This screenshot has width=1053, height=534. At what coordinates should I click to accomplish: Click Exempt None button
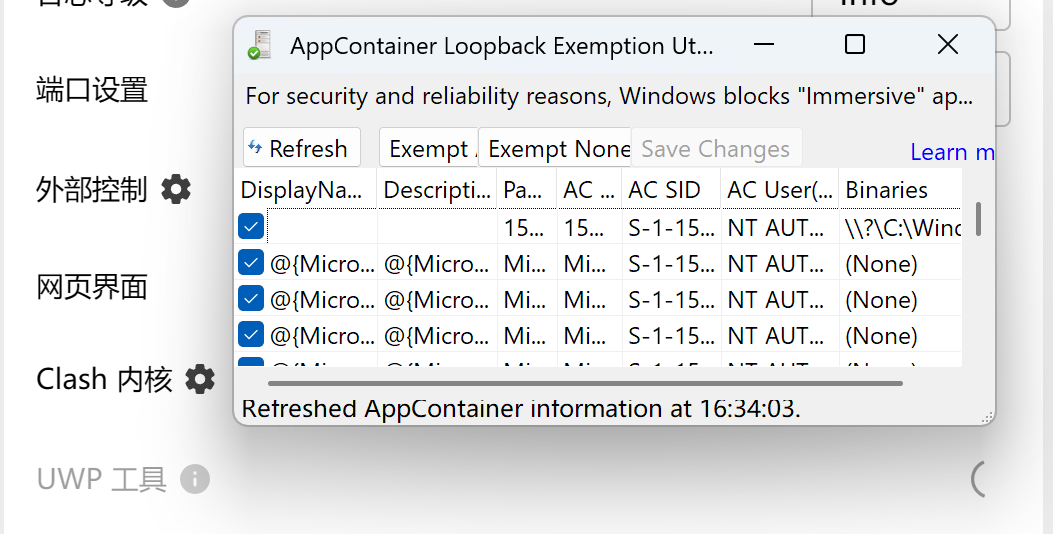(556, 148)
